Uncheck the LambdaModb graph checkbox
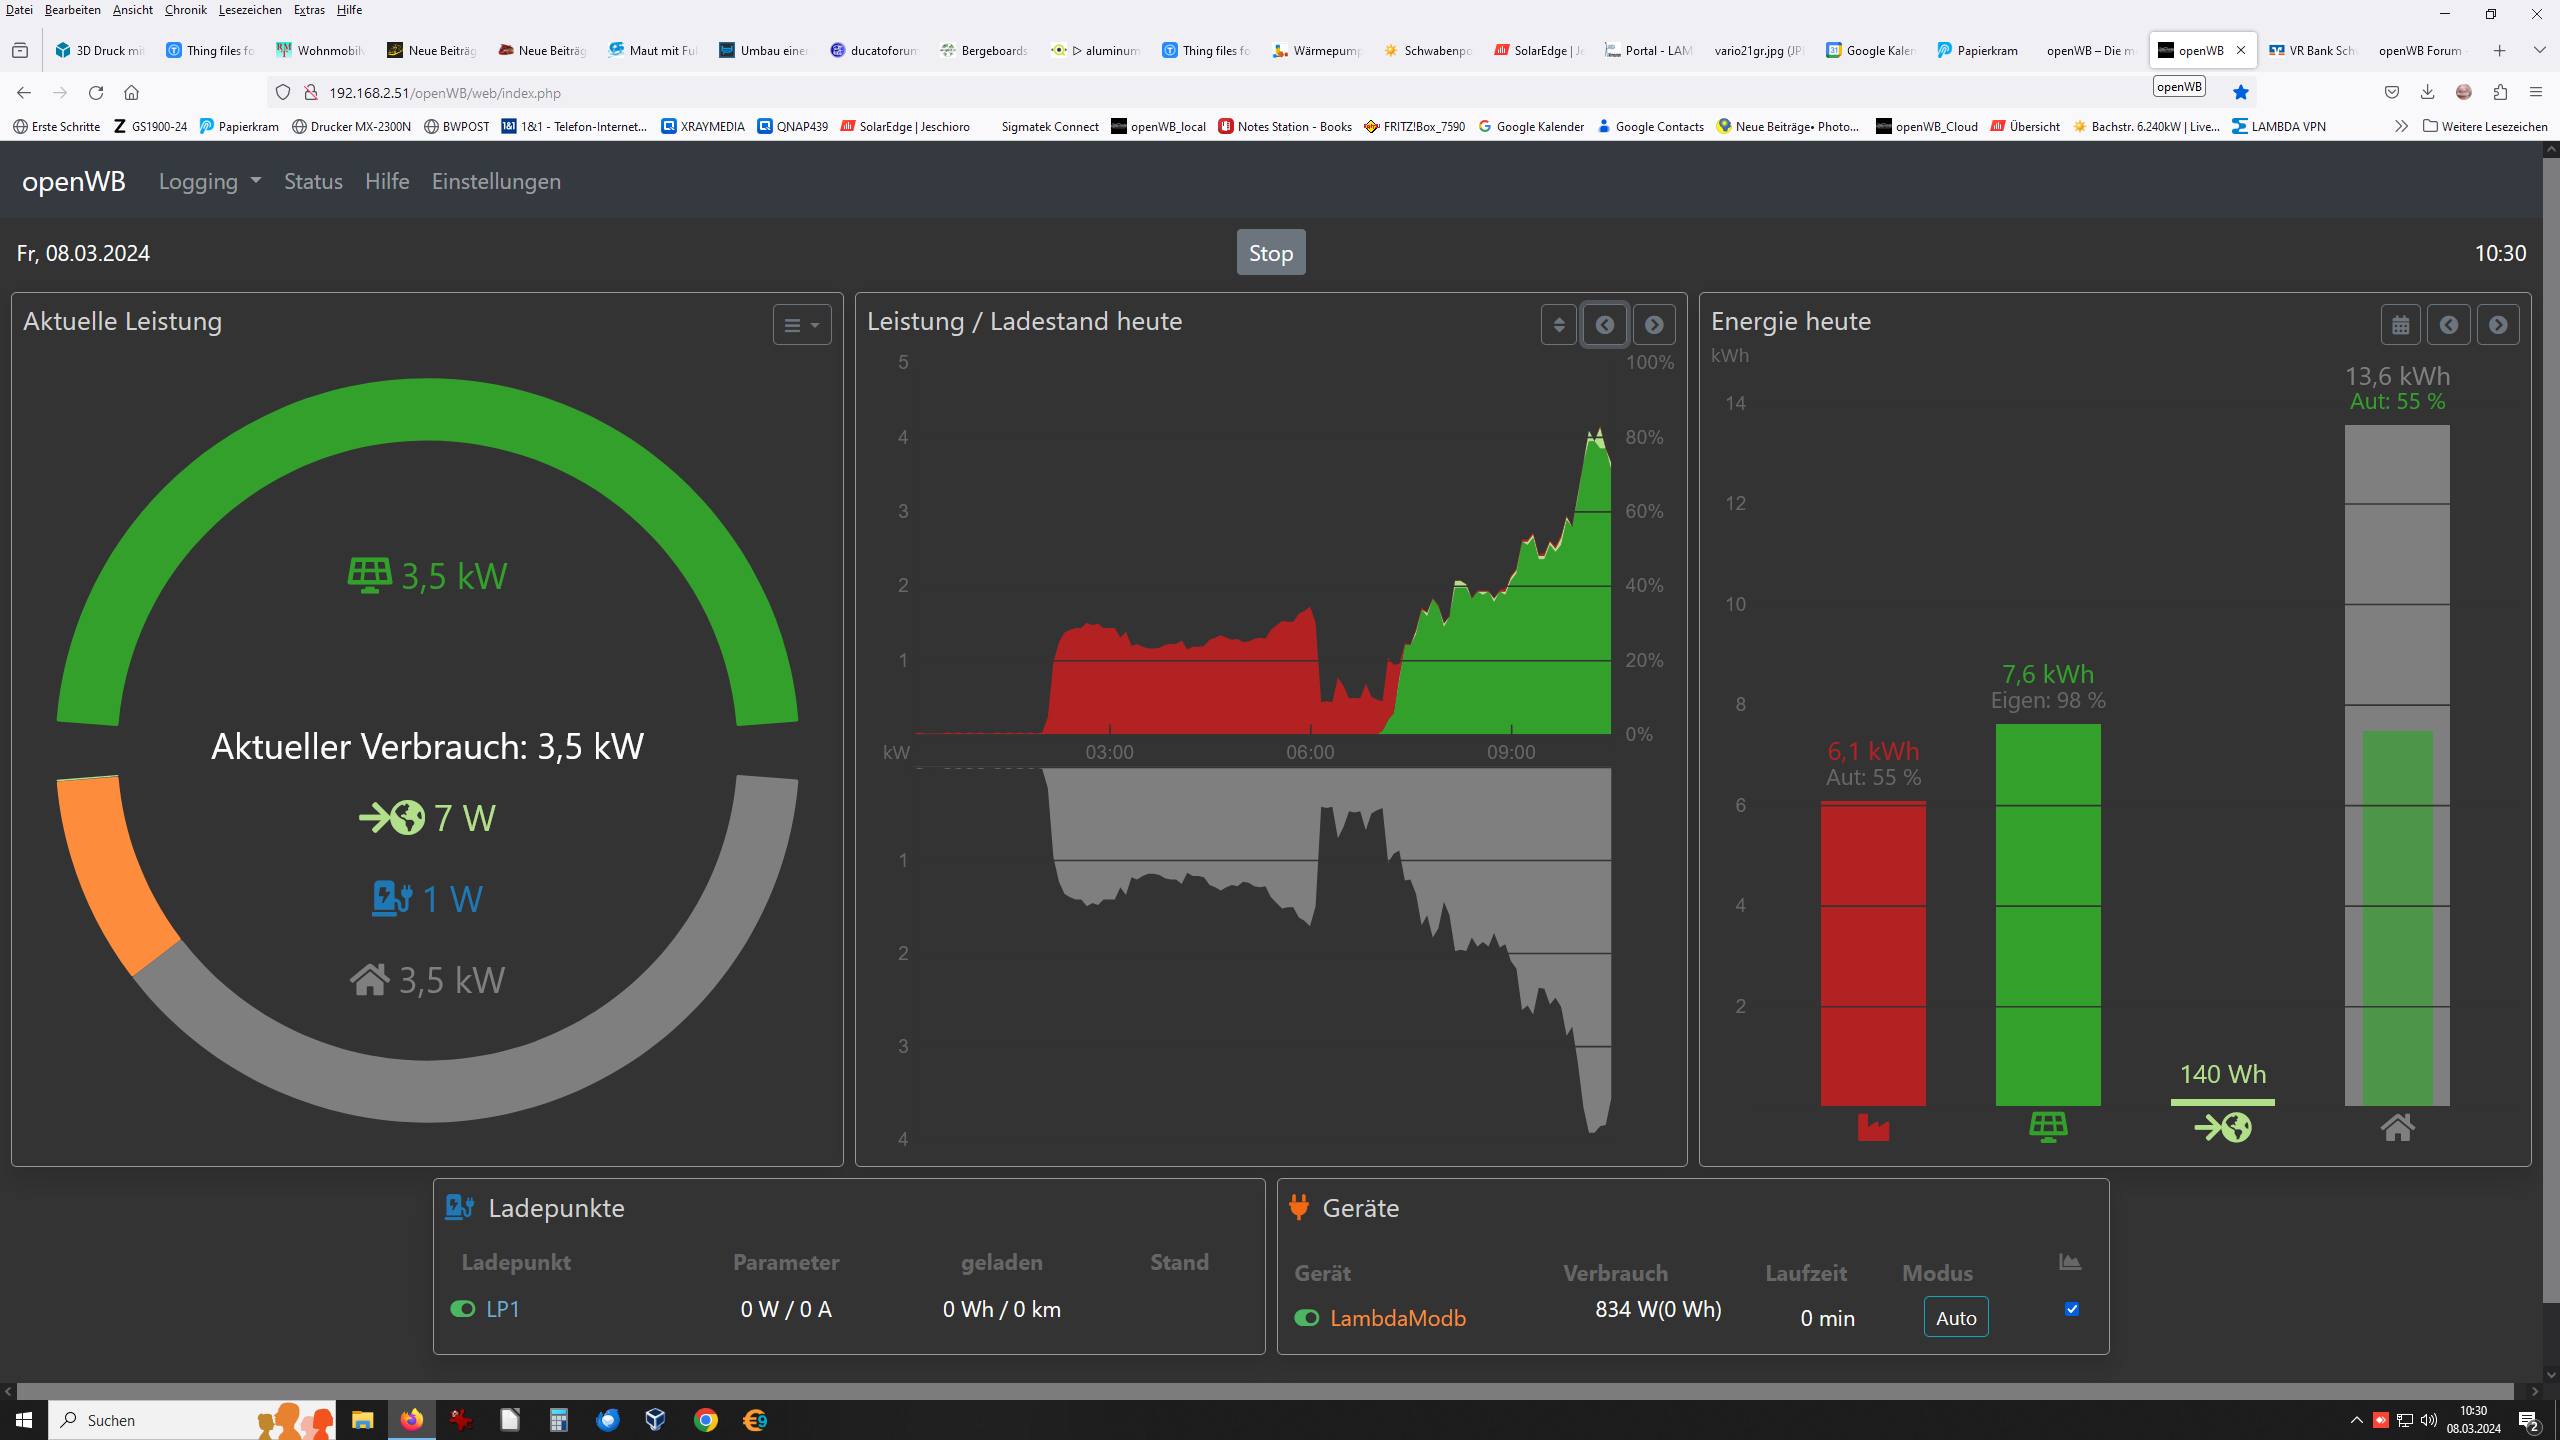The width and height of the screenshot is (2560, 1440). coord(2072,1309)
